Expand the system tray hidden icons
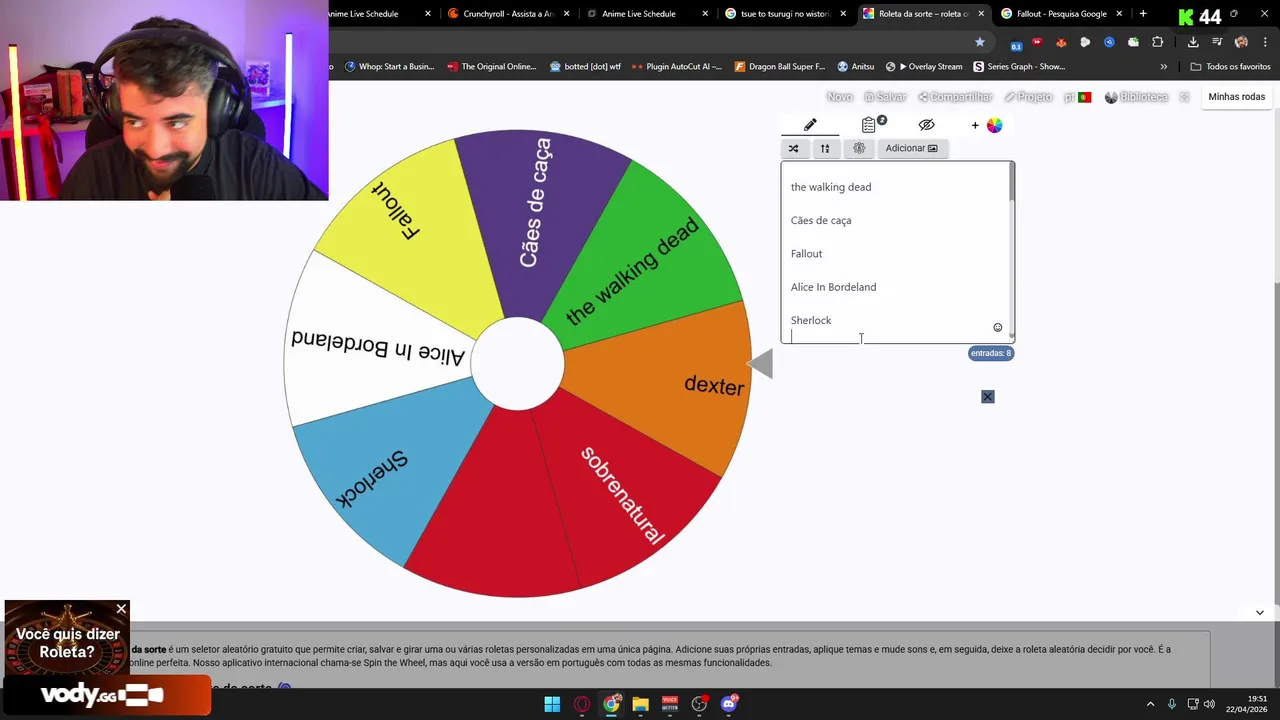 pyautogui.click(x=1150, y=704)
